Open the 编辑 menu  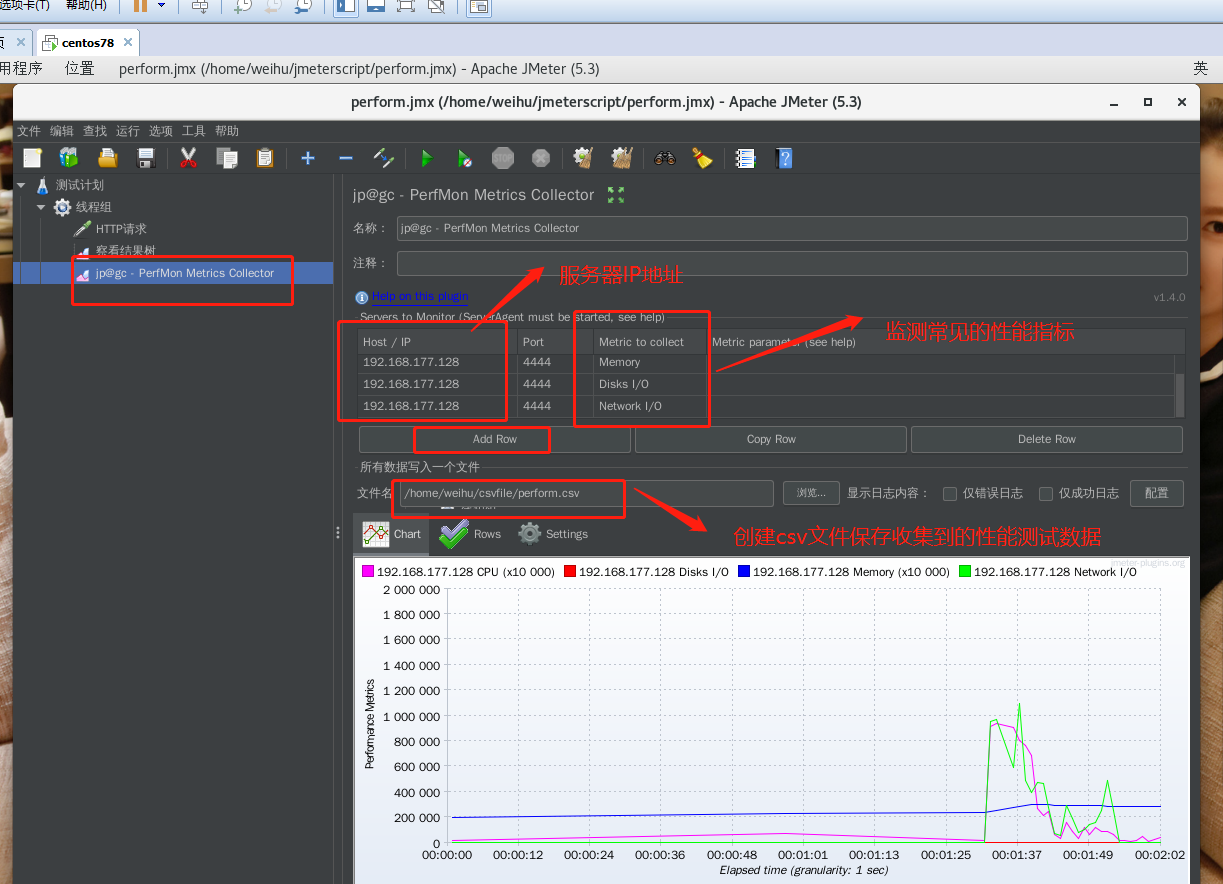(x=62, y=131)
